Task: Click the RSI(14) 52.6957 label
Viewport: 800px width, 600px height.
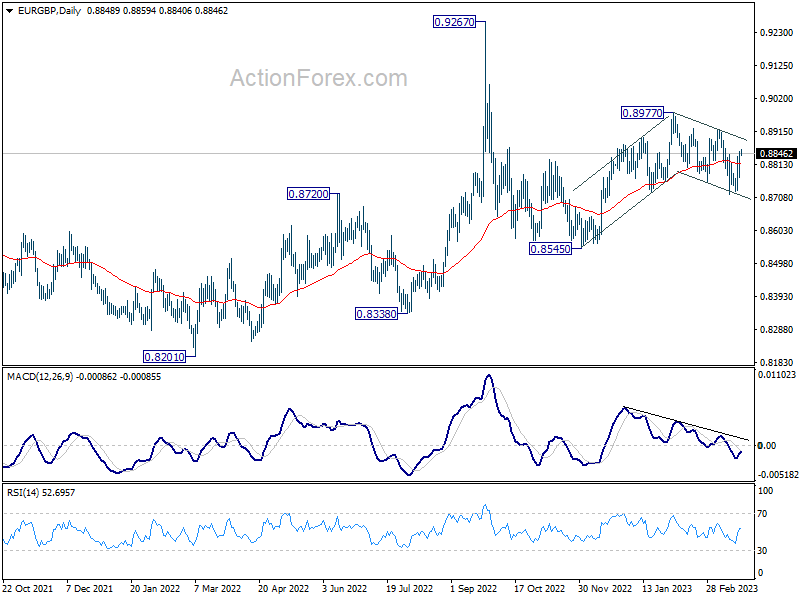Action: (41, 493)
